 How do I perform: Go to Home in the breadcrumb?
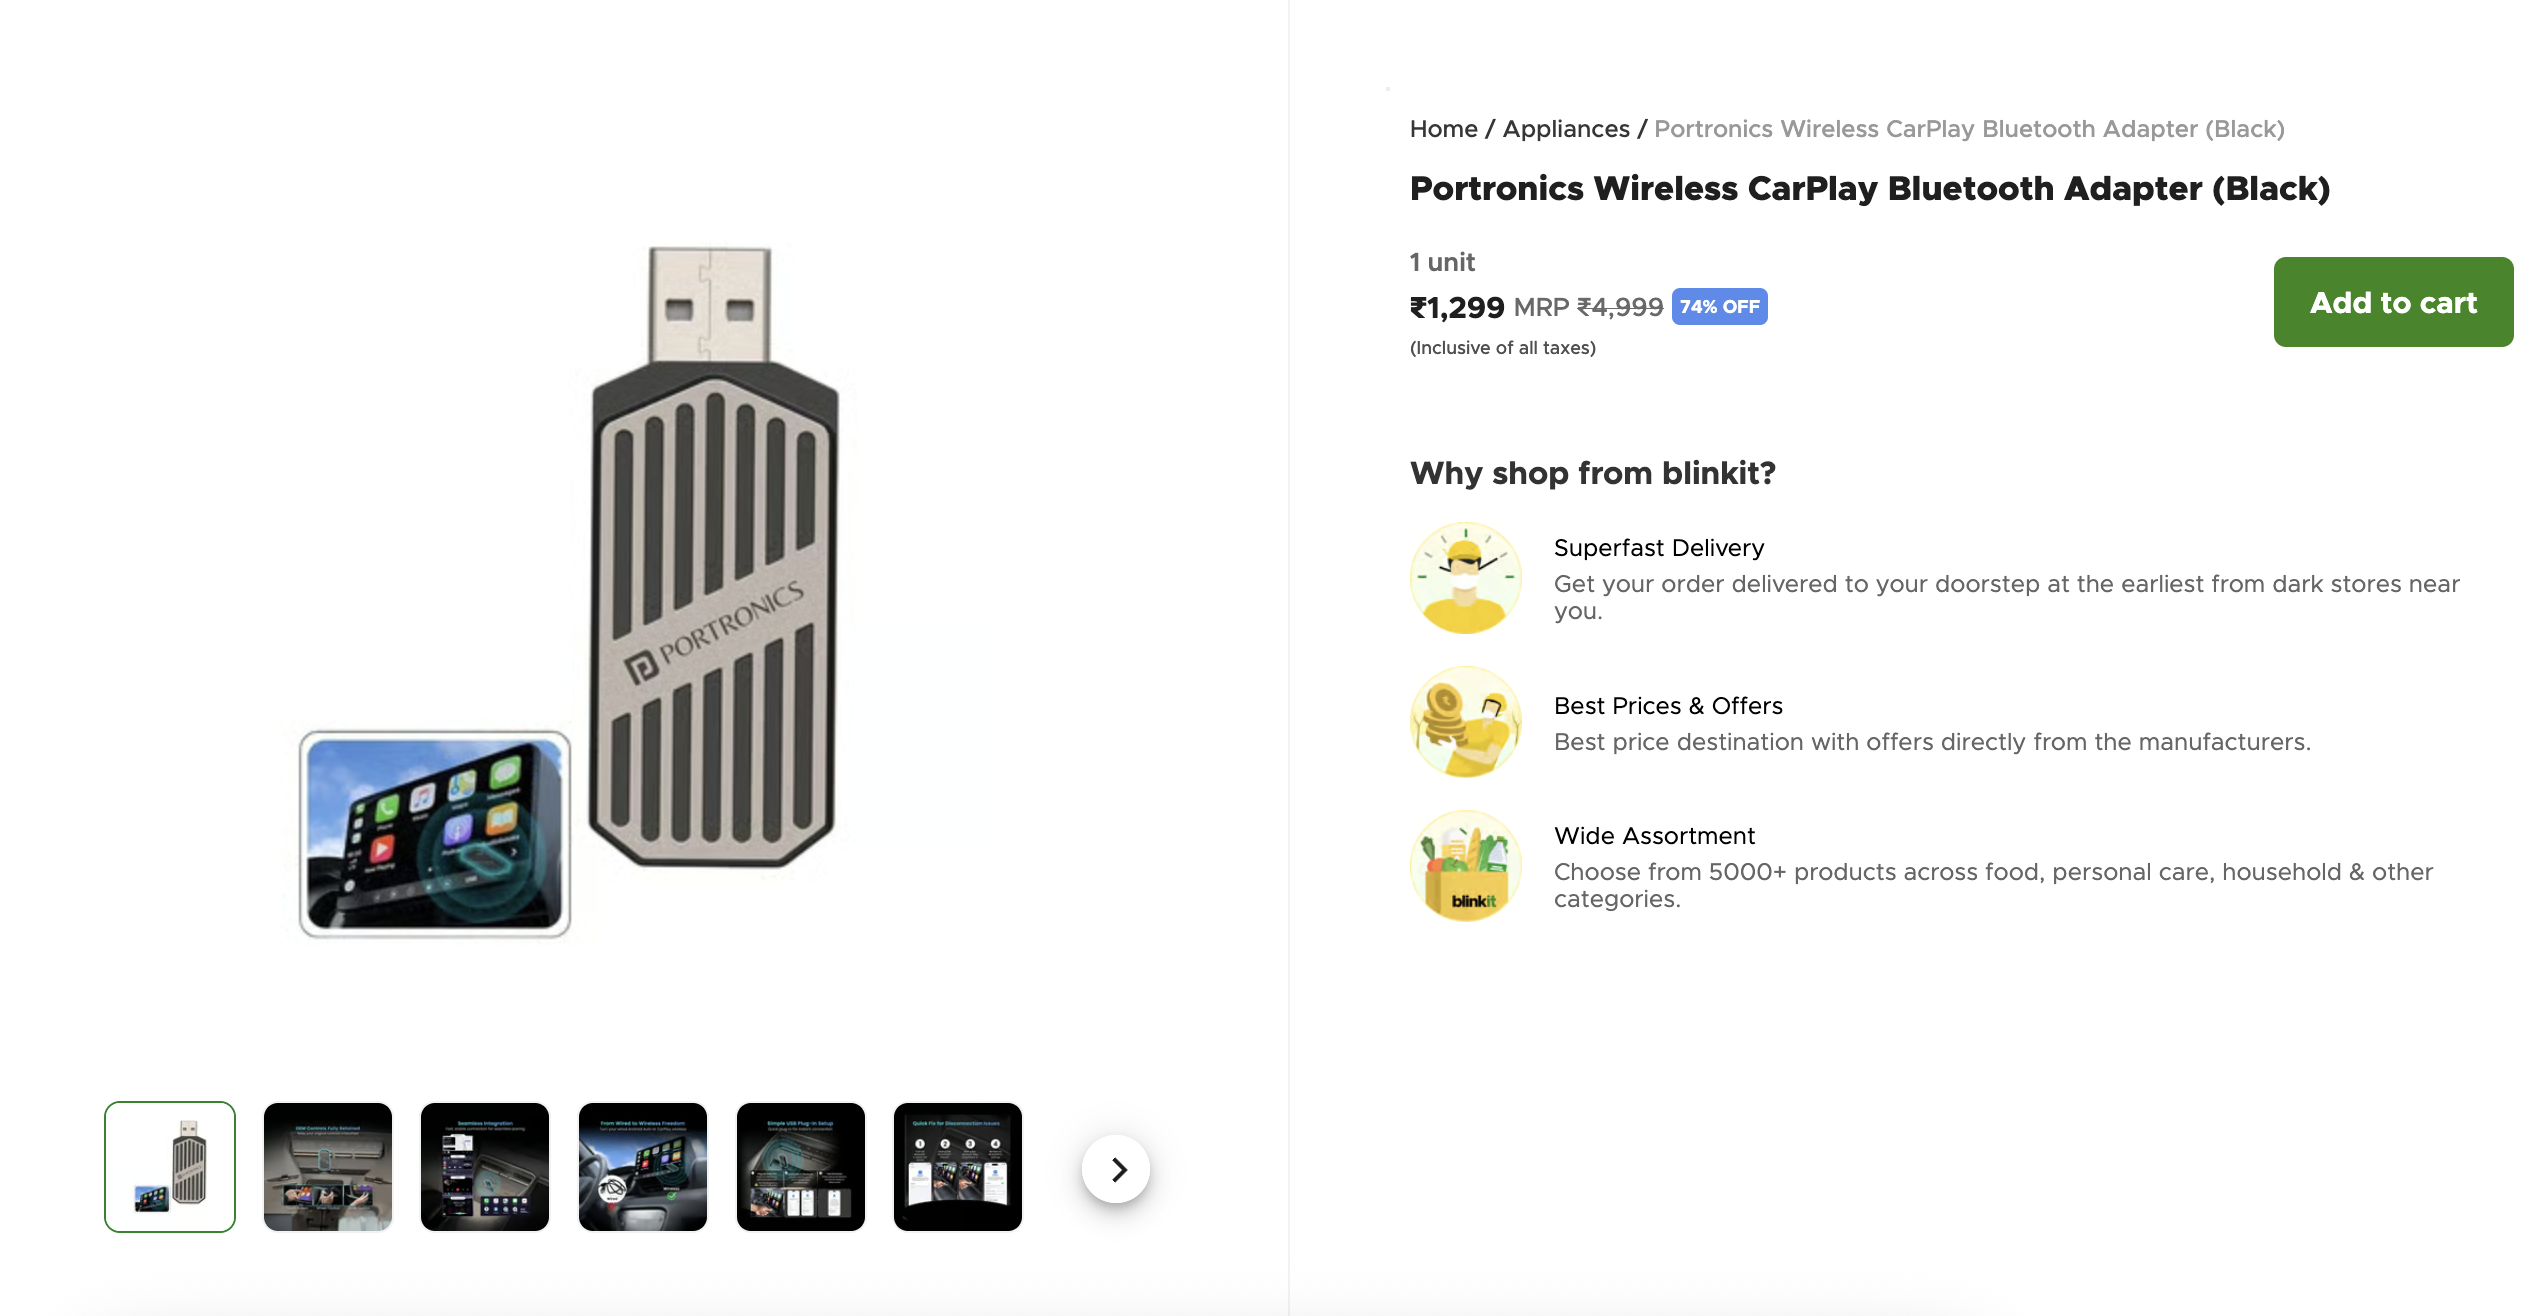(1443, 129)
